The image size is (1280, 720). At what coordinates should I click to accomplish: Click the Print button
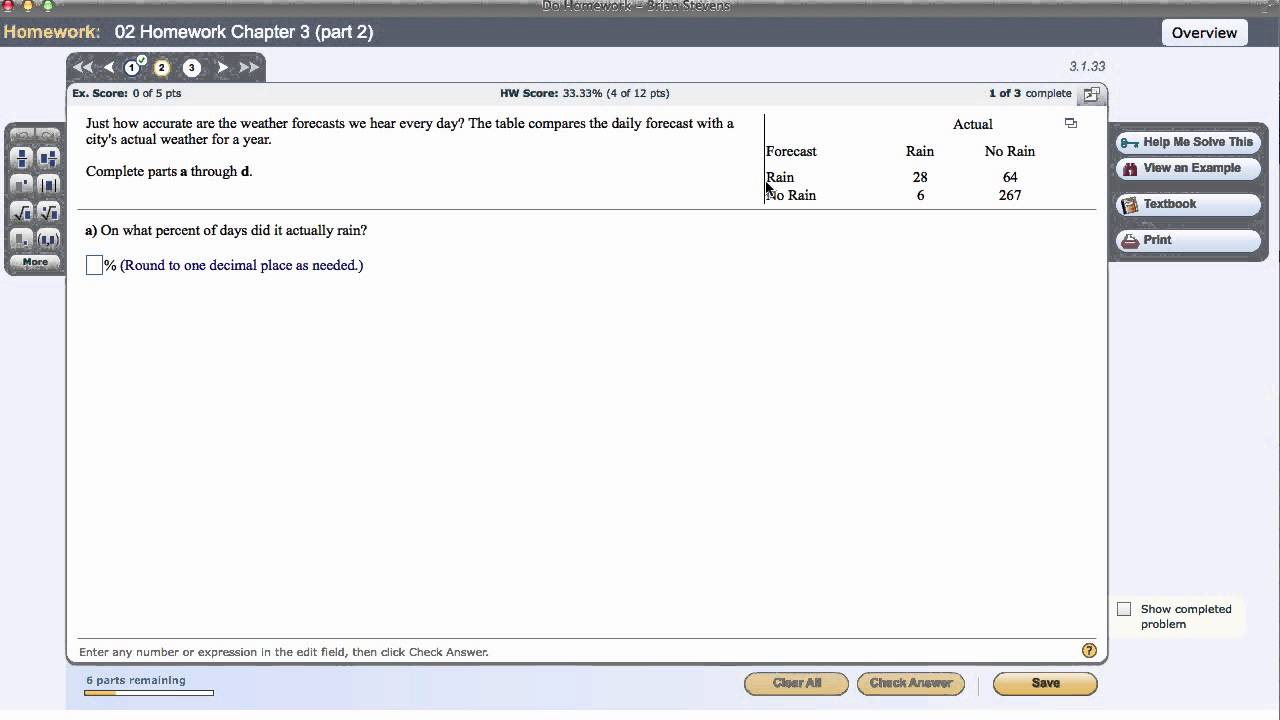1188,240
